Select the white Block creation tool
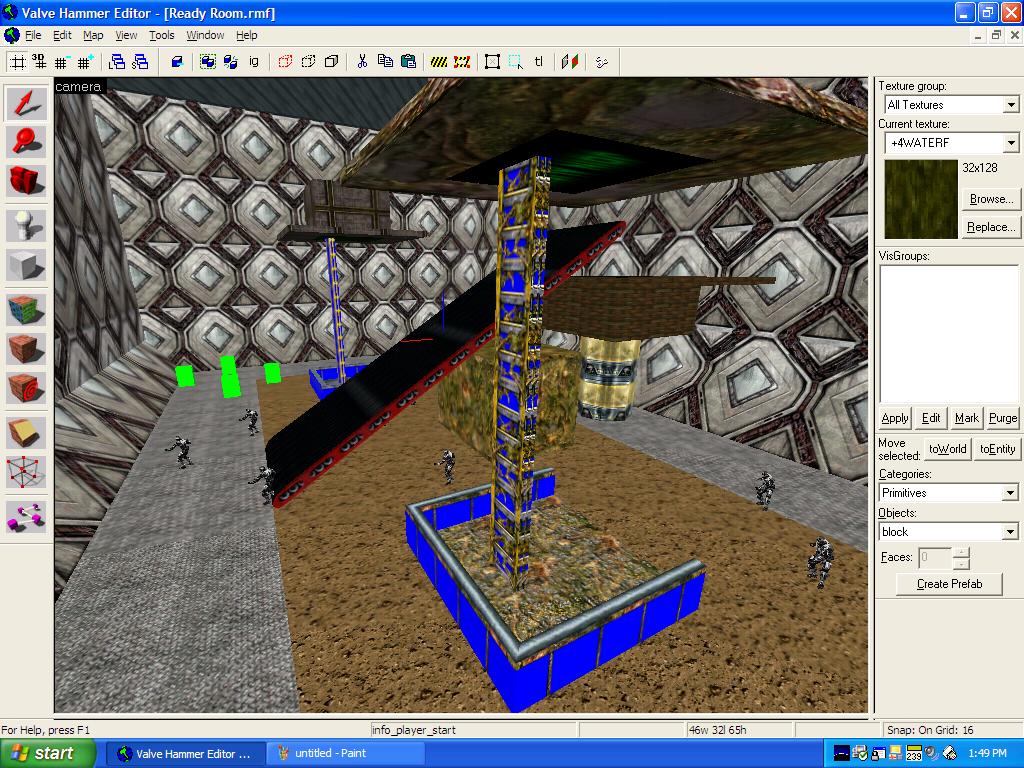Image resolution: width=1024 pixels, height=768 pixels. (26, 264)
